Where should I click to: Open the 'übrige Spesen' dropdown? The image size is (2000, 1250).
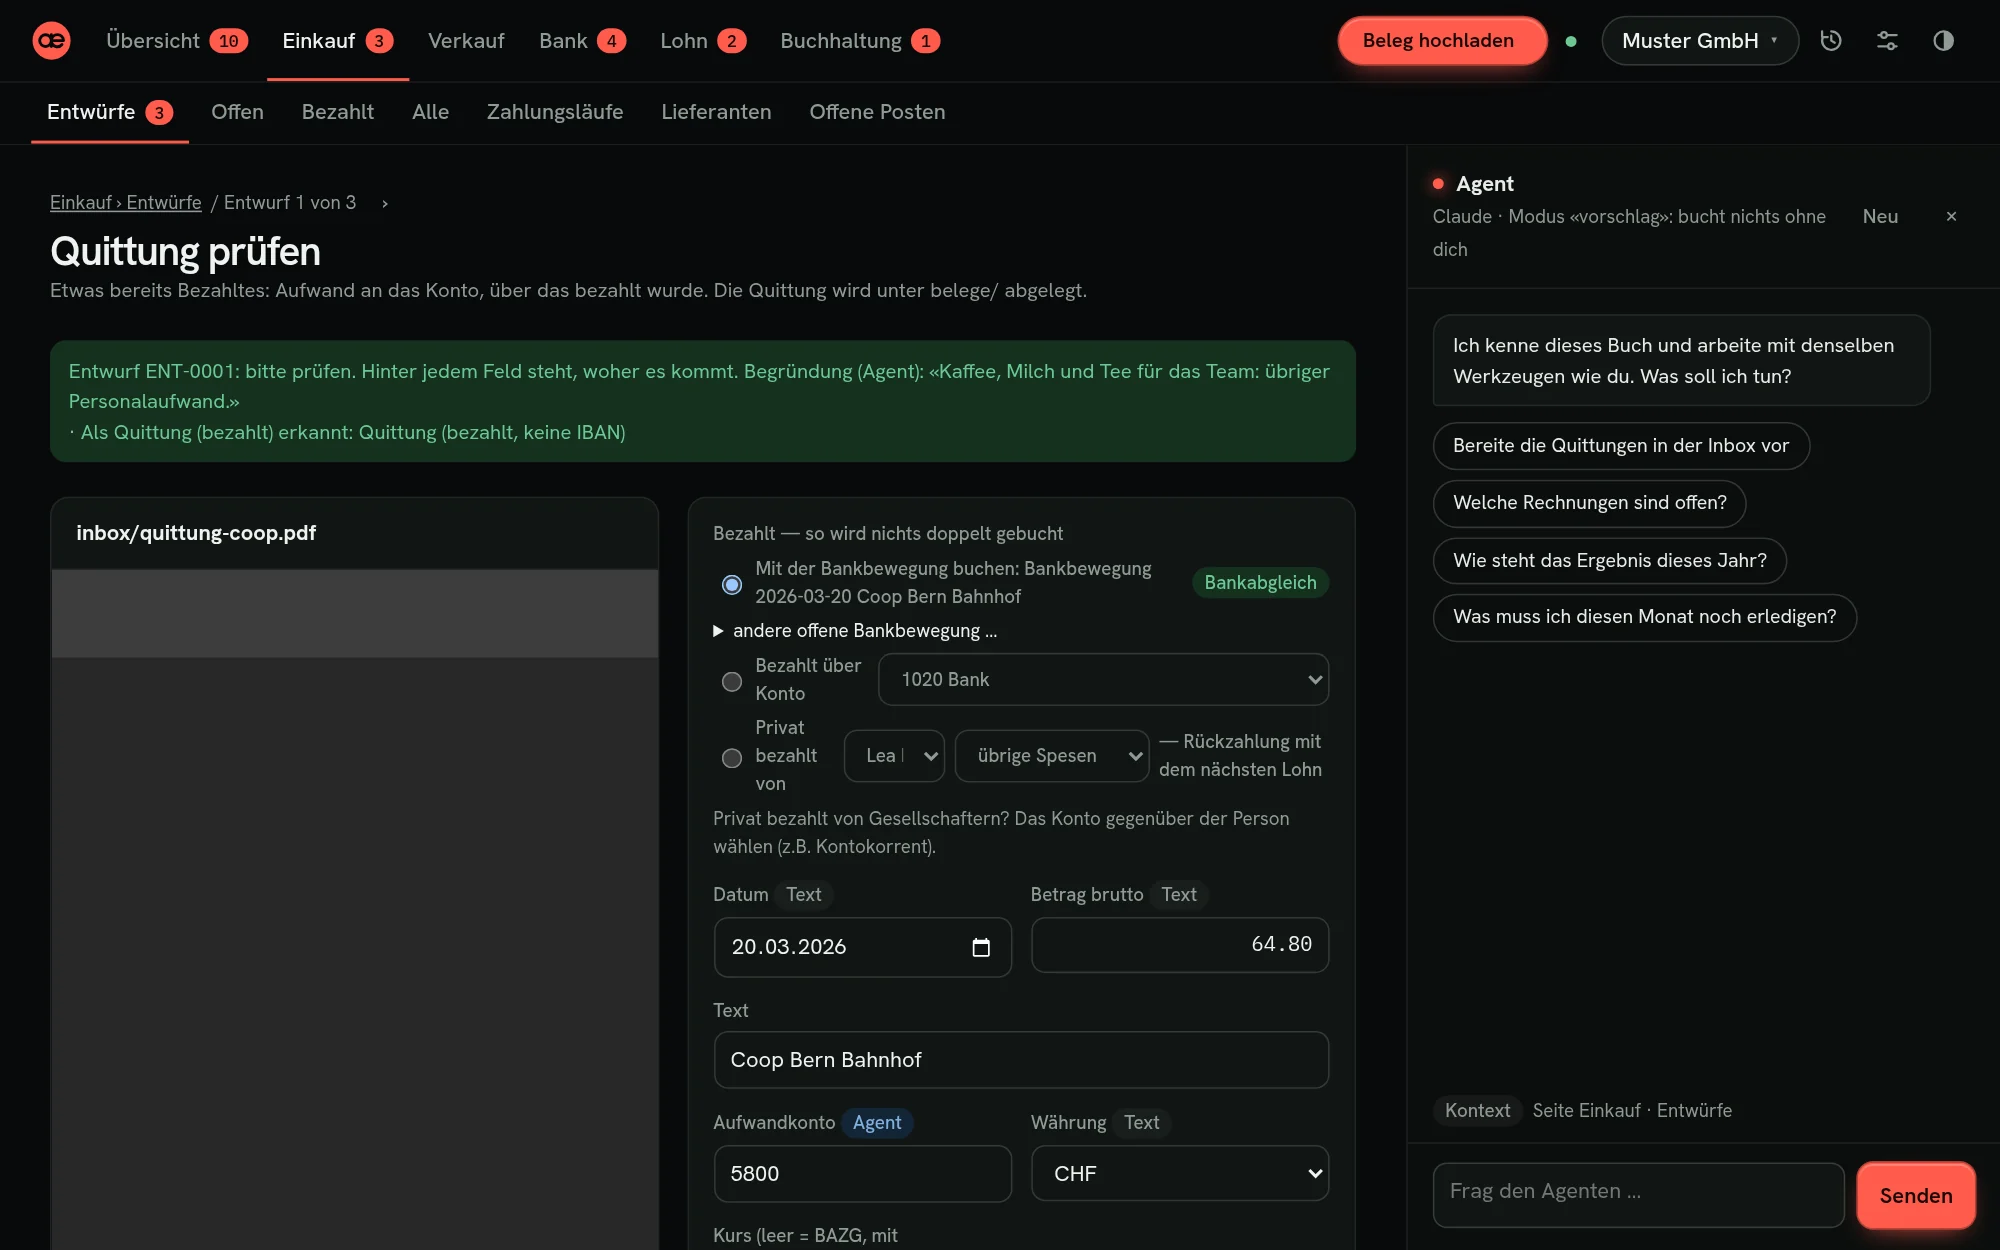pyautogui.click(x=1051, y=756)
